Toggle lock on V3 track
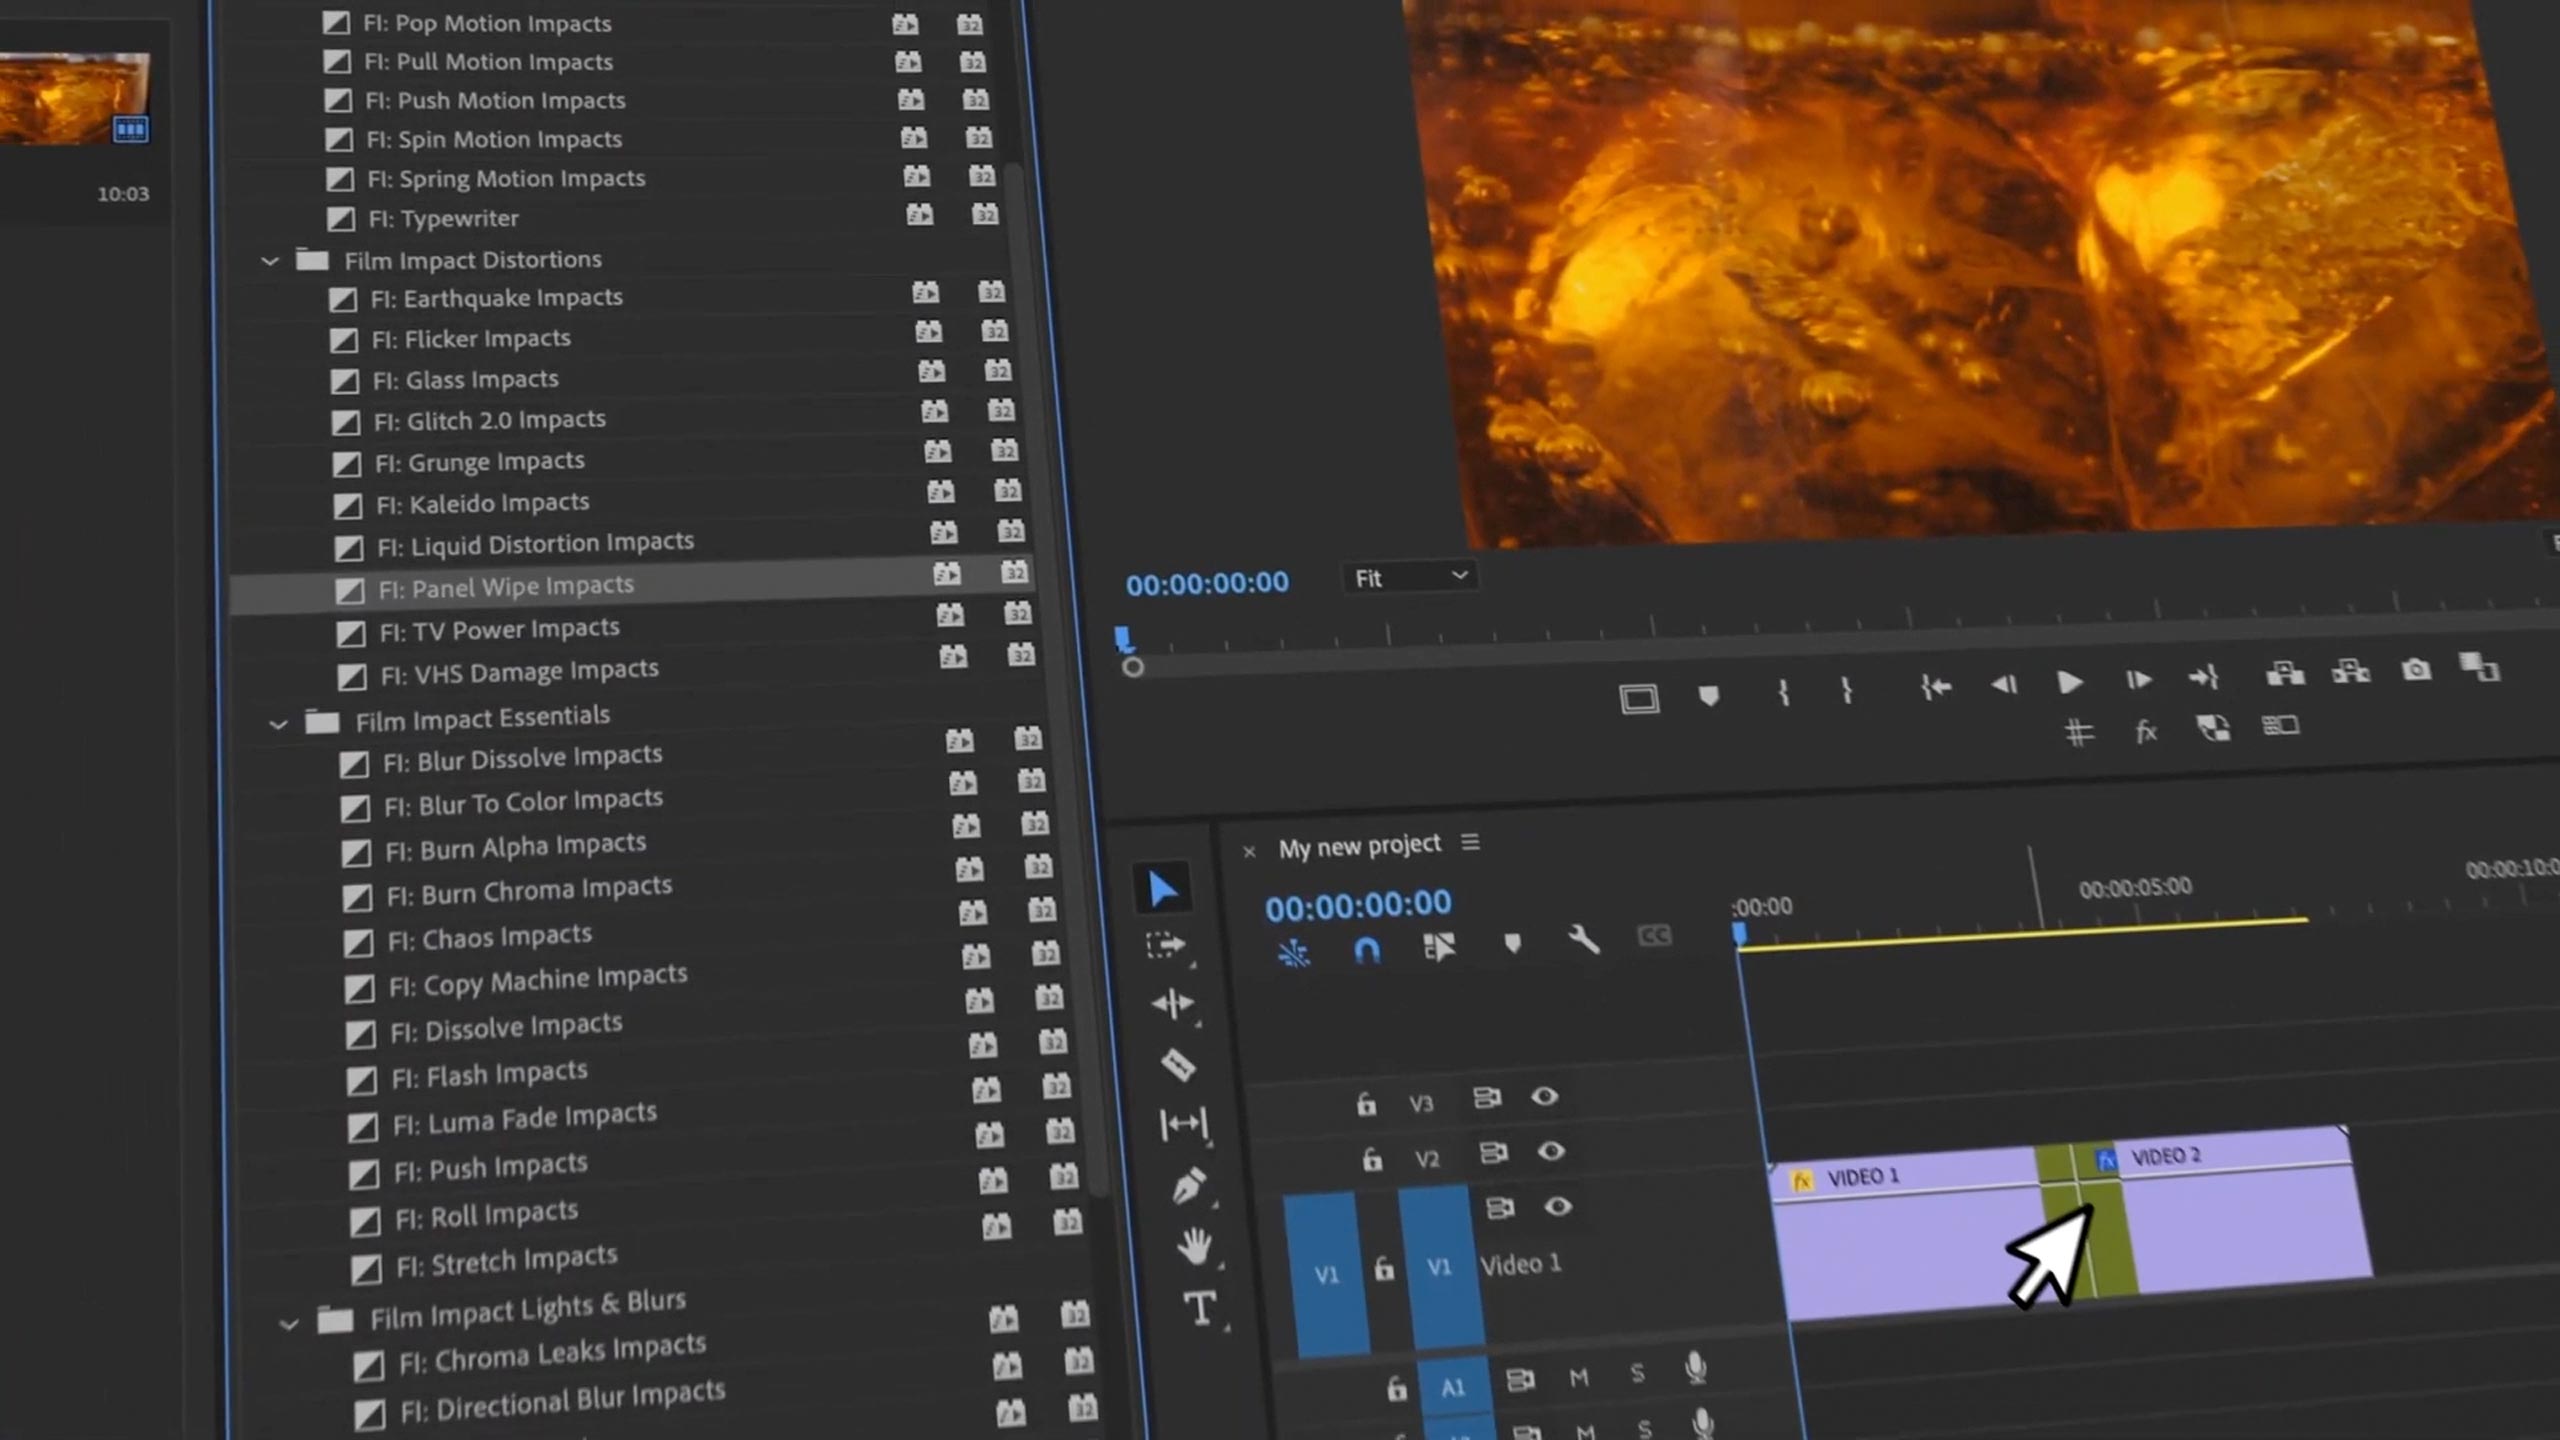Screen dimensions: 2560x1440 pyautogui.click(x=1366, y=1104)
